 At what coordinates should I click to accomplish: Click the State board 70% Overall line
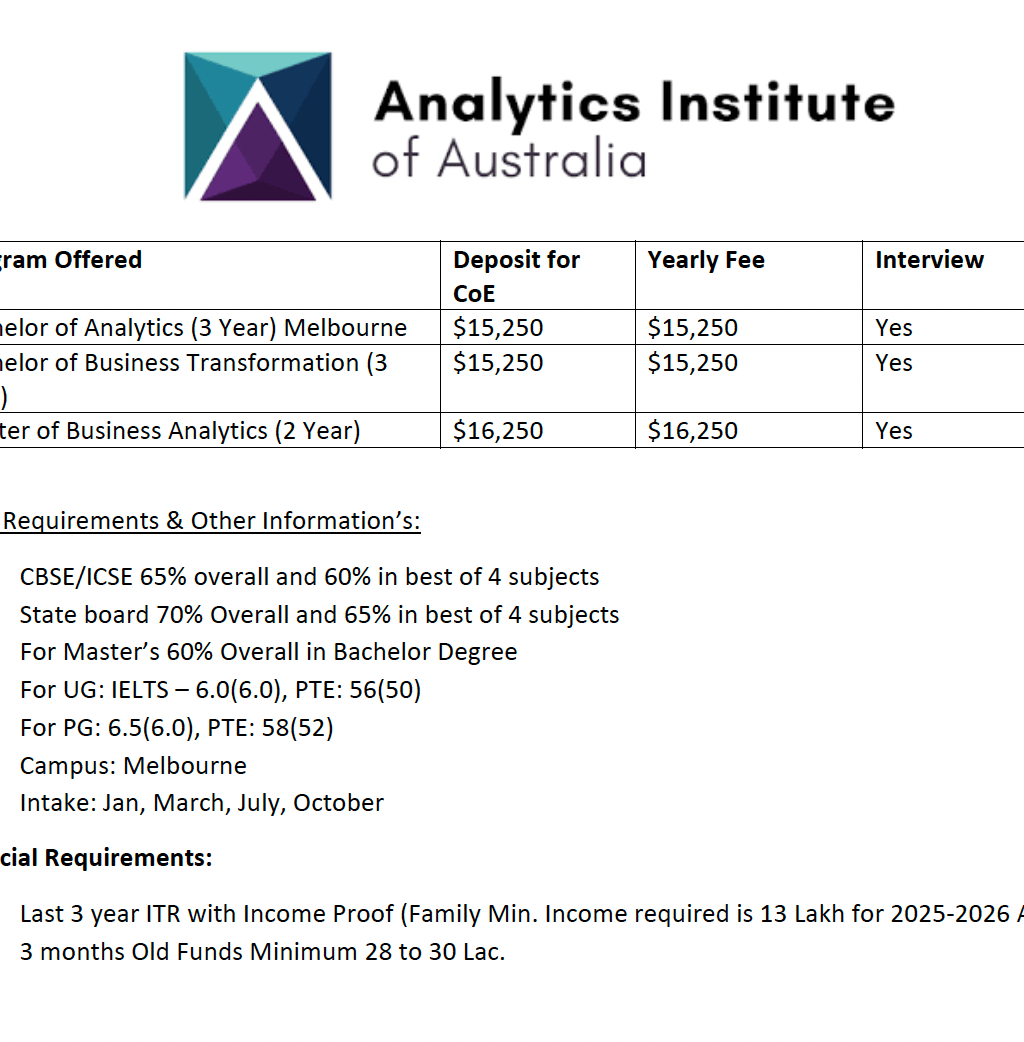319,614
